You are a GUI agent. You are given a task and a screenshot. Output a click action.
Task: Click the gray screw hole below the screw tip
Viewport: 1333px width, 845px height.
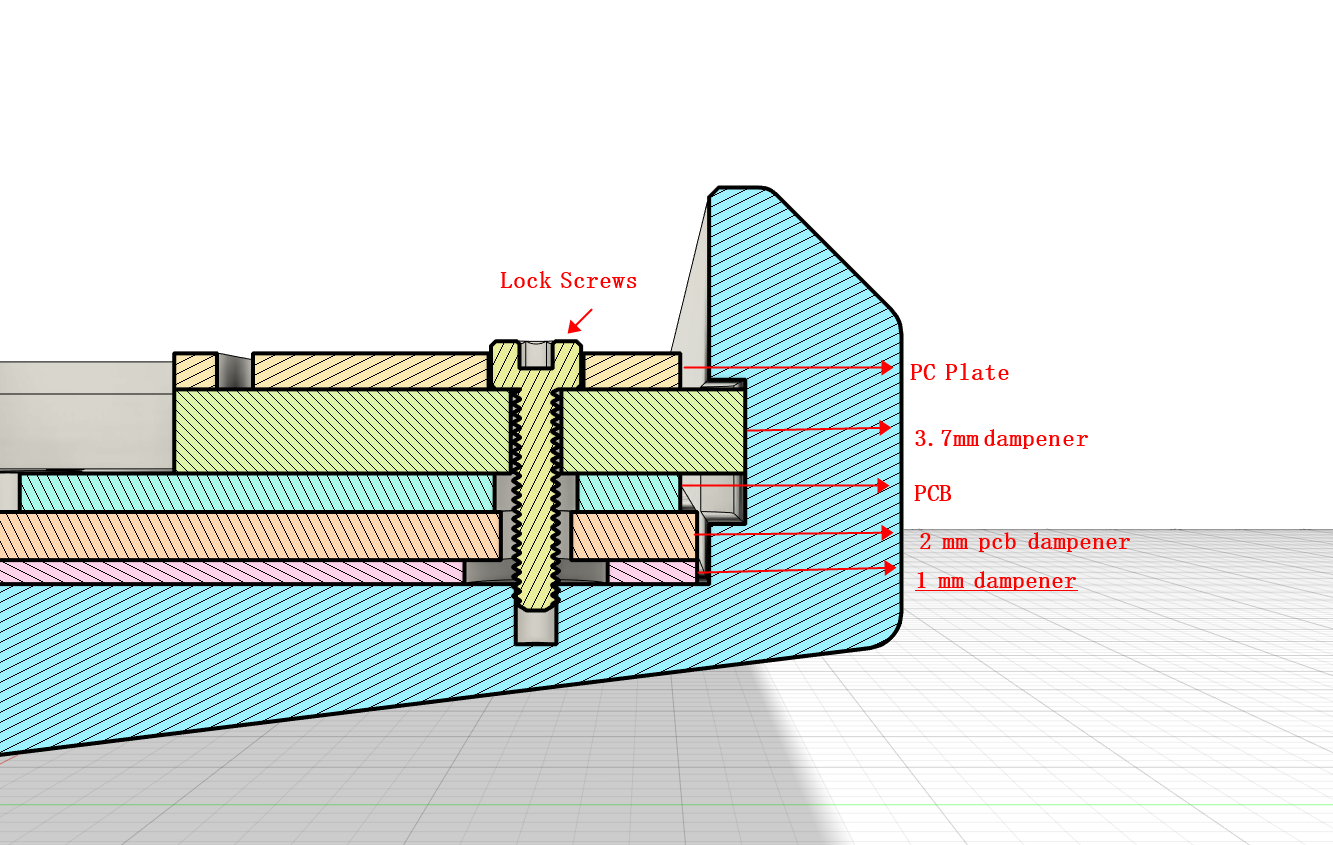[x=535, y=627]
